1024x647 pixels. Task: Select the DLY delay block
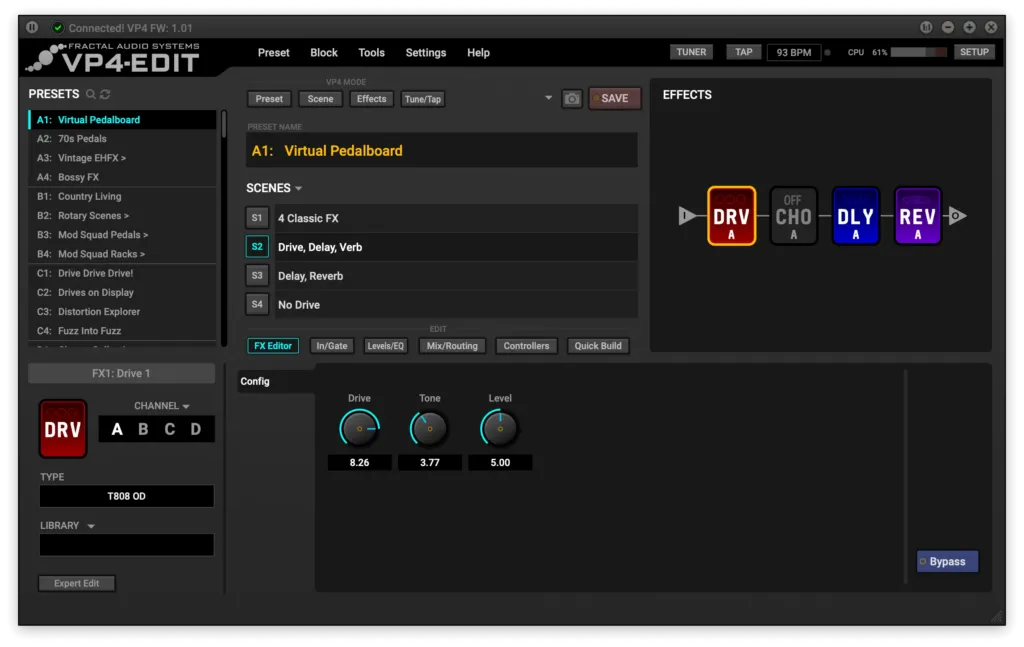pyautogui.click(x=855, y=216)
